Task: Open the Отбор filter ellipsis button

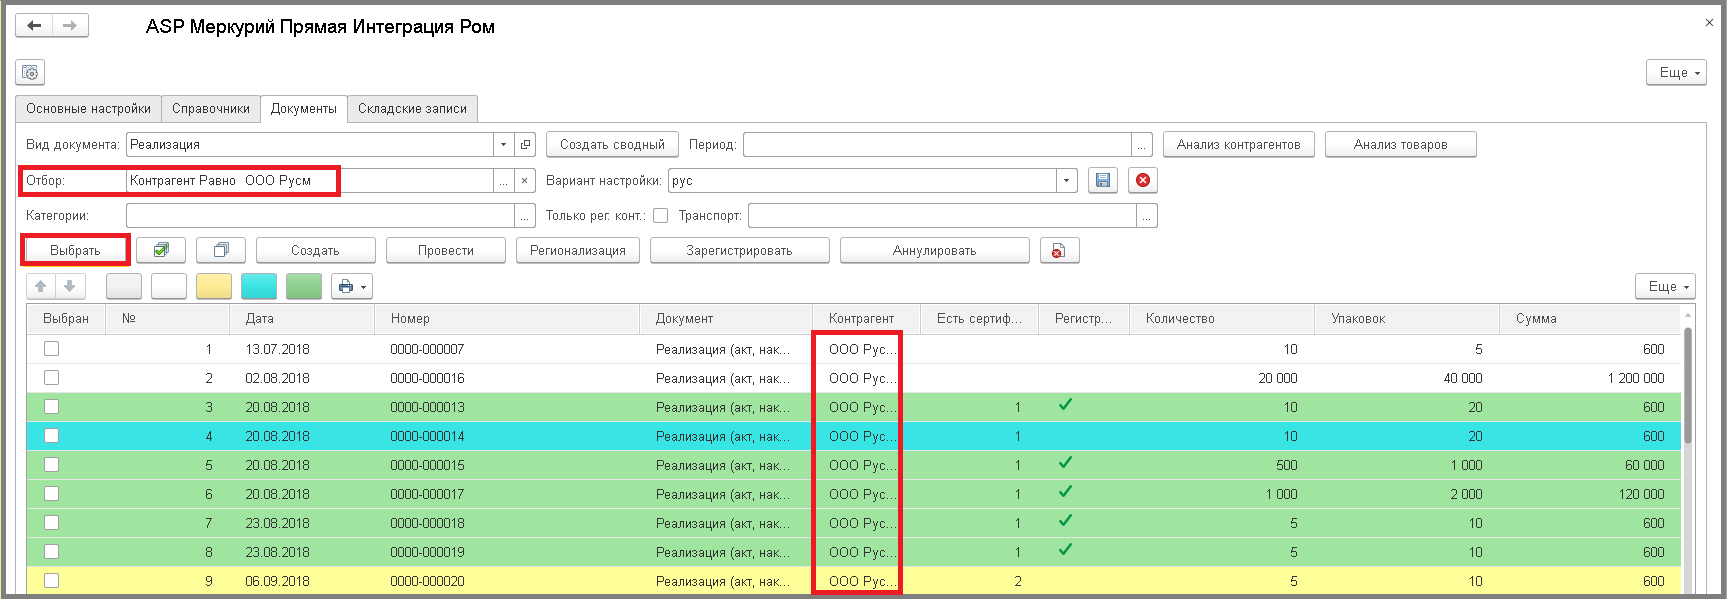Action: coord(503,181)
